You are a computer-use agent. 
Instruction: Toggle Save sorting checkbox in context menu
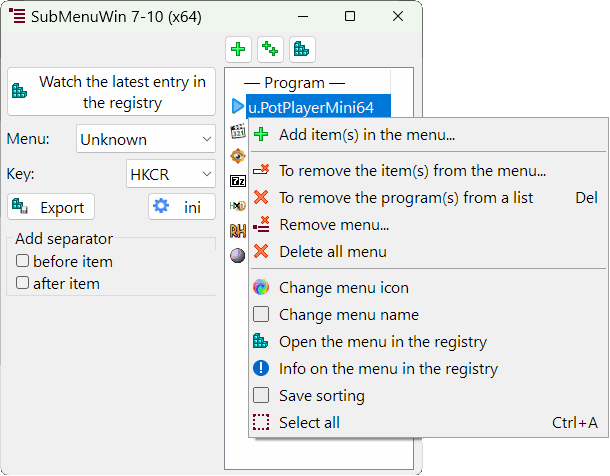point(261,396)
